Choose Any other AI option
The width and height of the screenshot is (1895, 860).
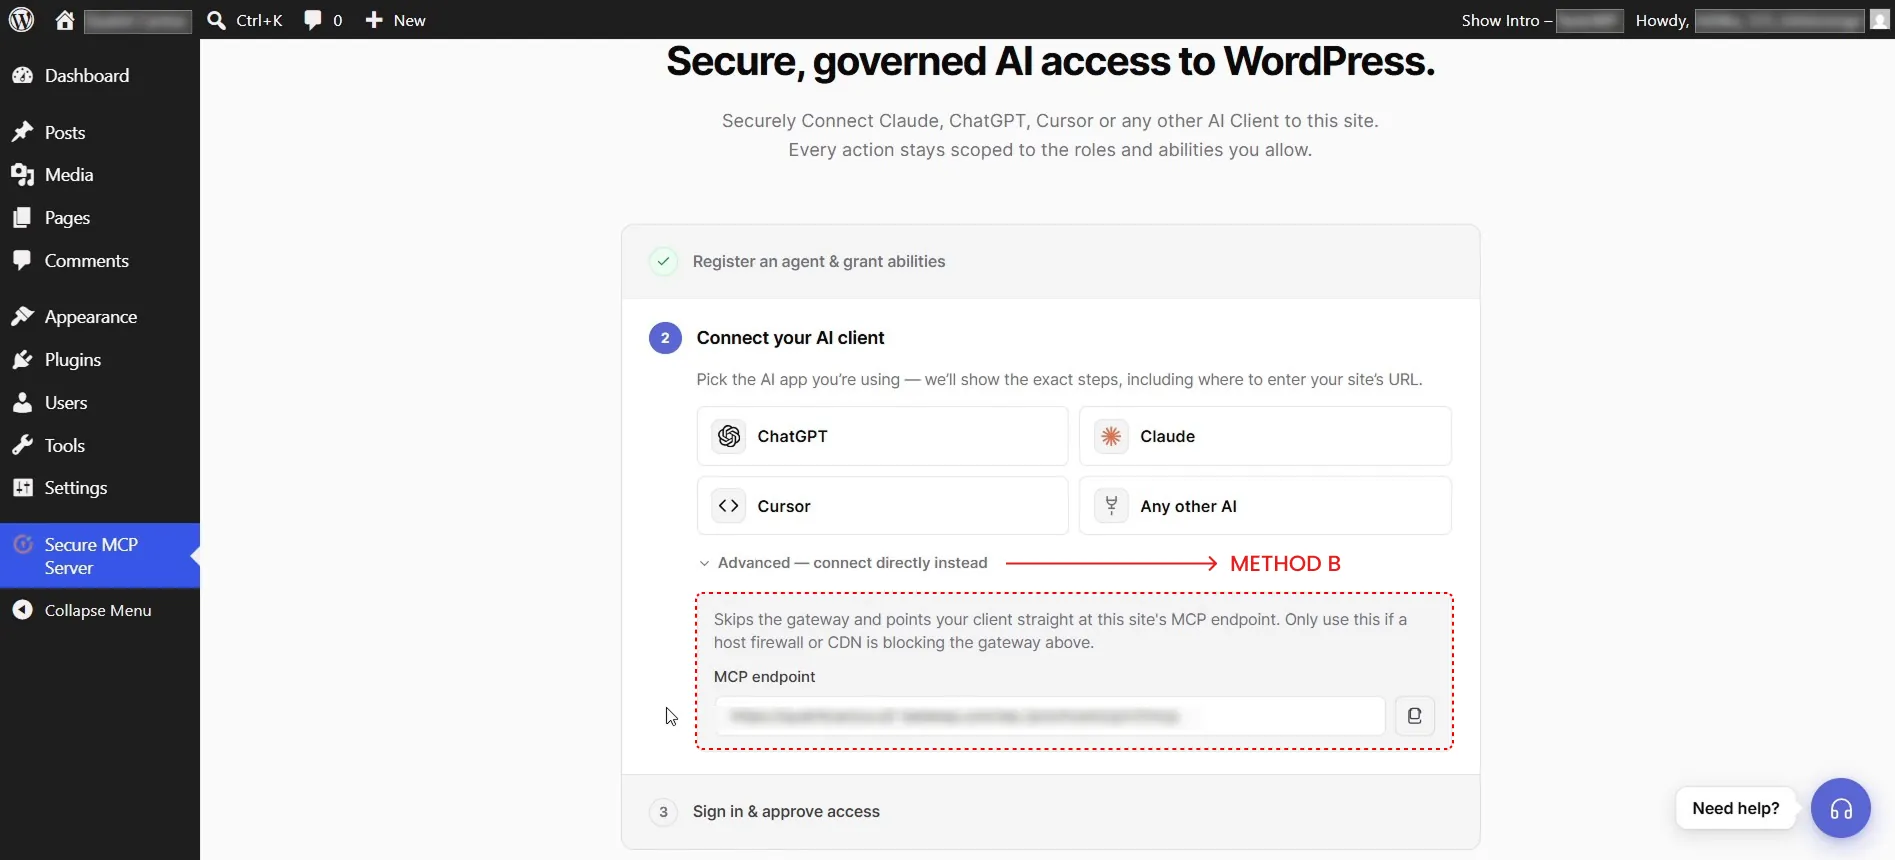1265,506
